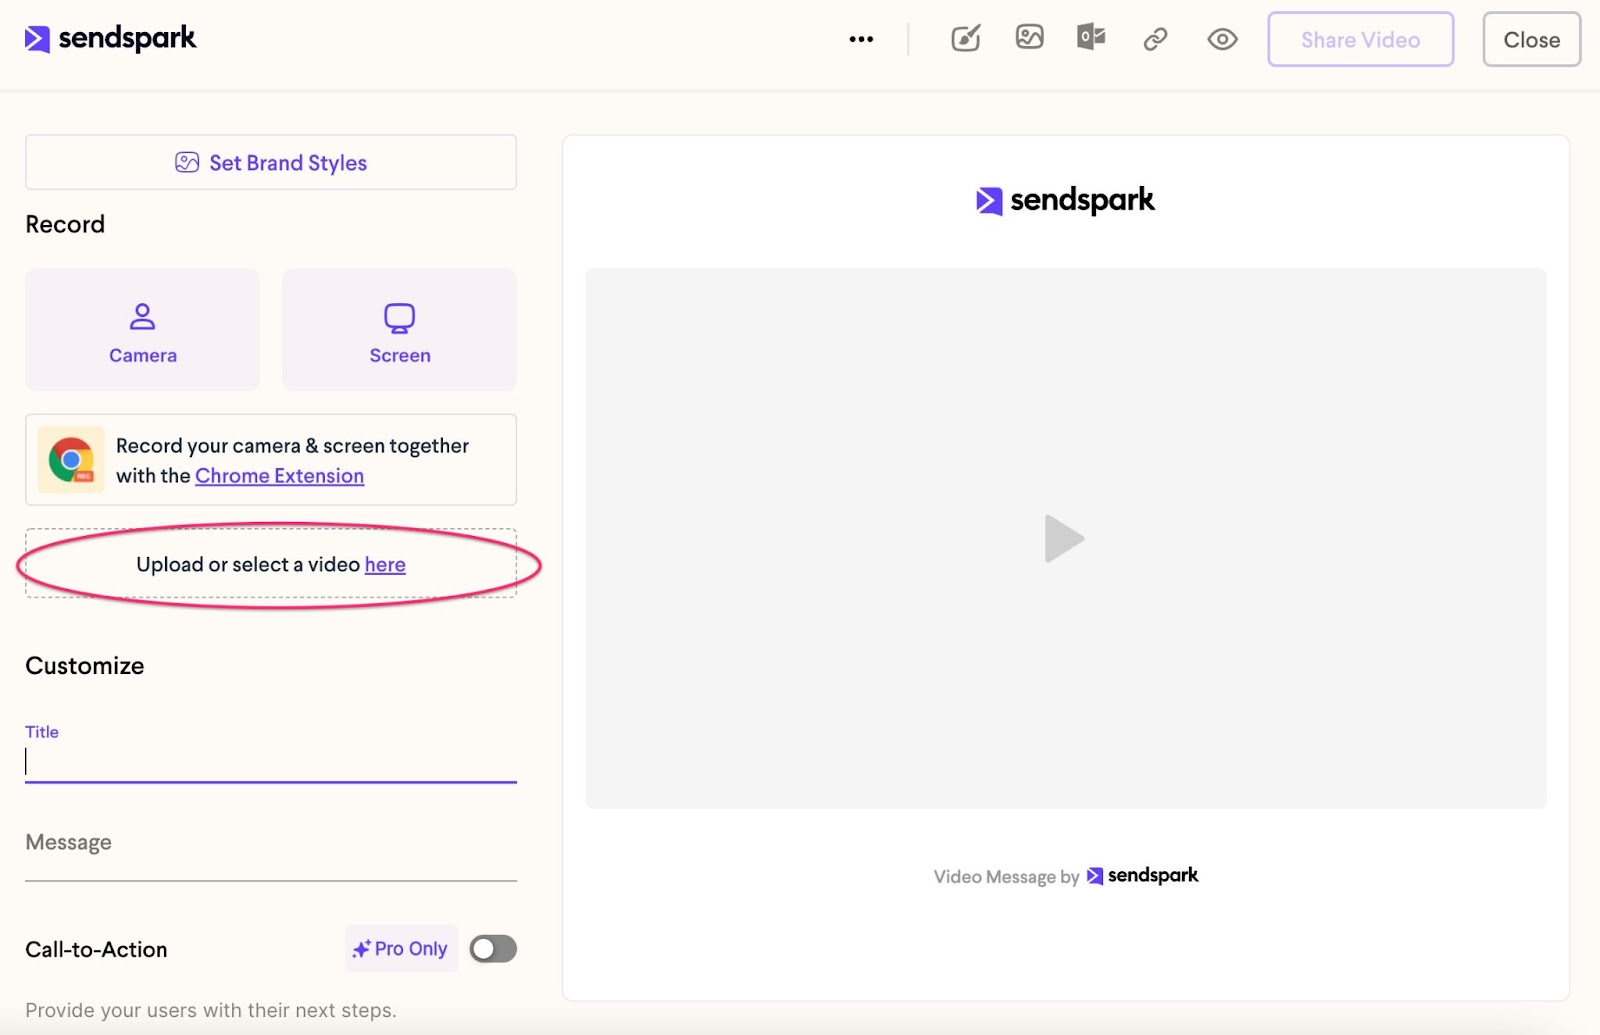Click the 'here' link to upload a video

pyautogui.click(x=385, y=565)
